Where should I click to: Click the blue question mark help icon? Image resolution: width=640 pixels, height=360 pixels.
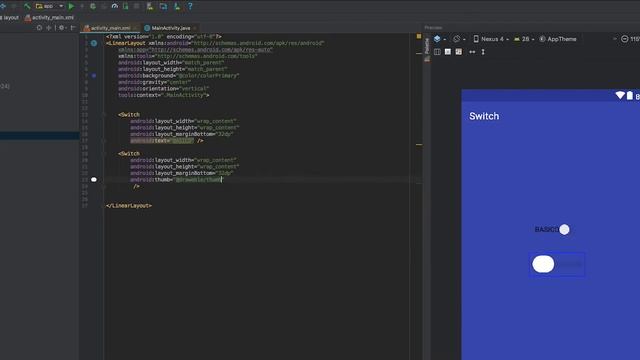tap(190, 6)
